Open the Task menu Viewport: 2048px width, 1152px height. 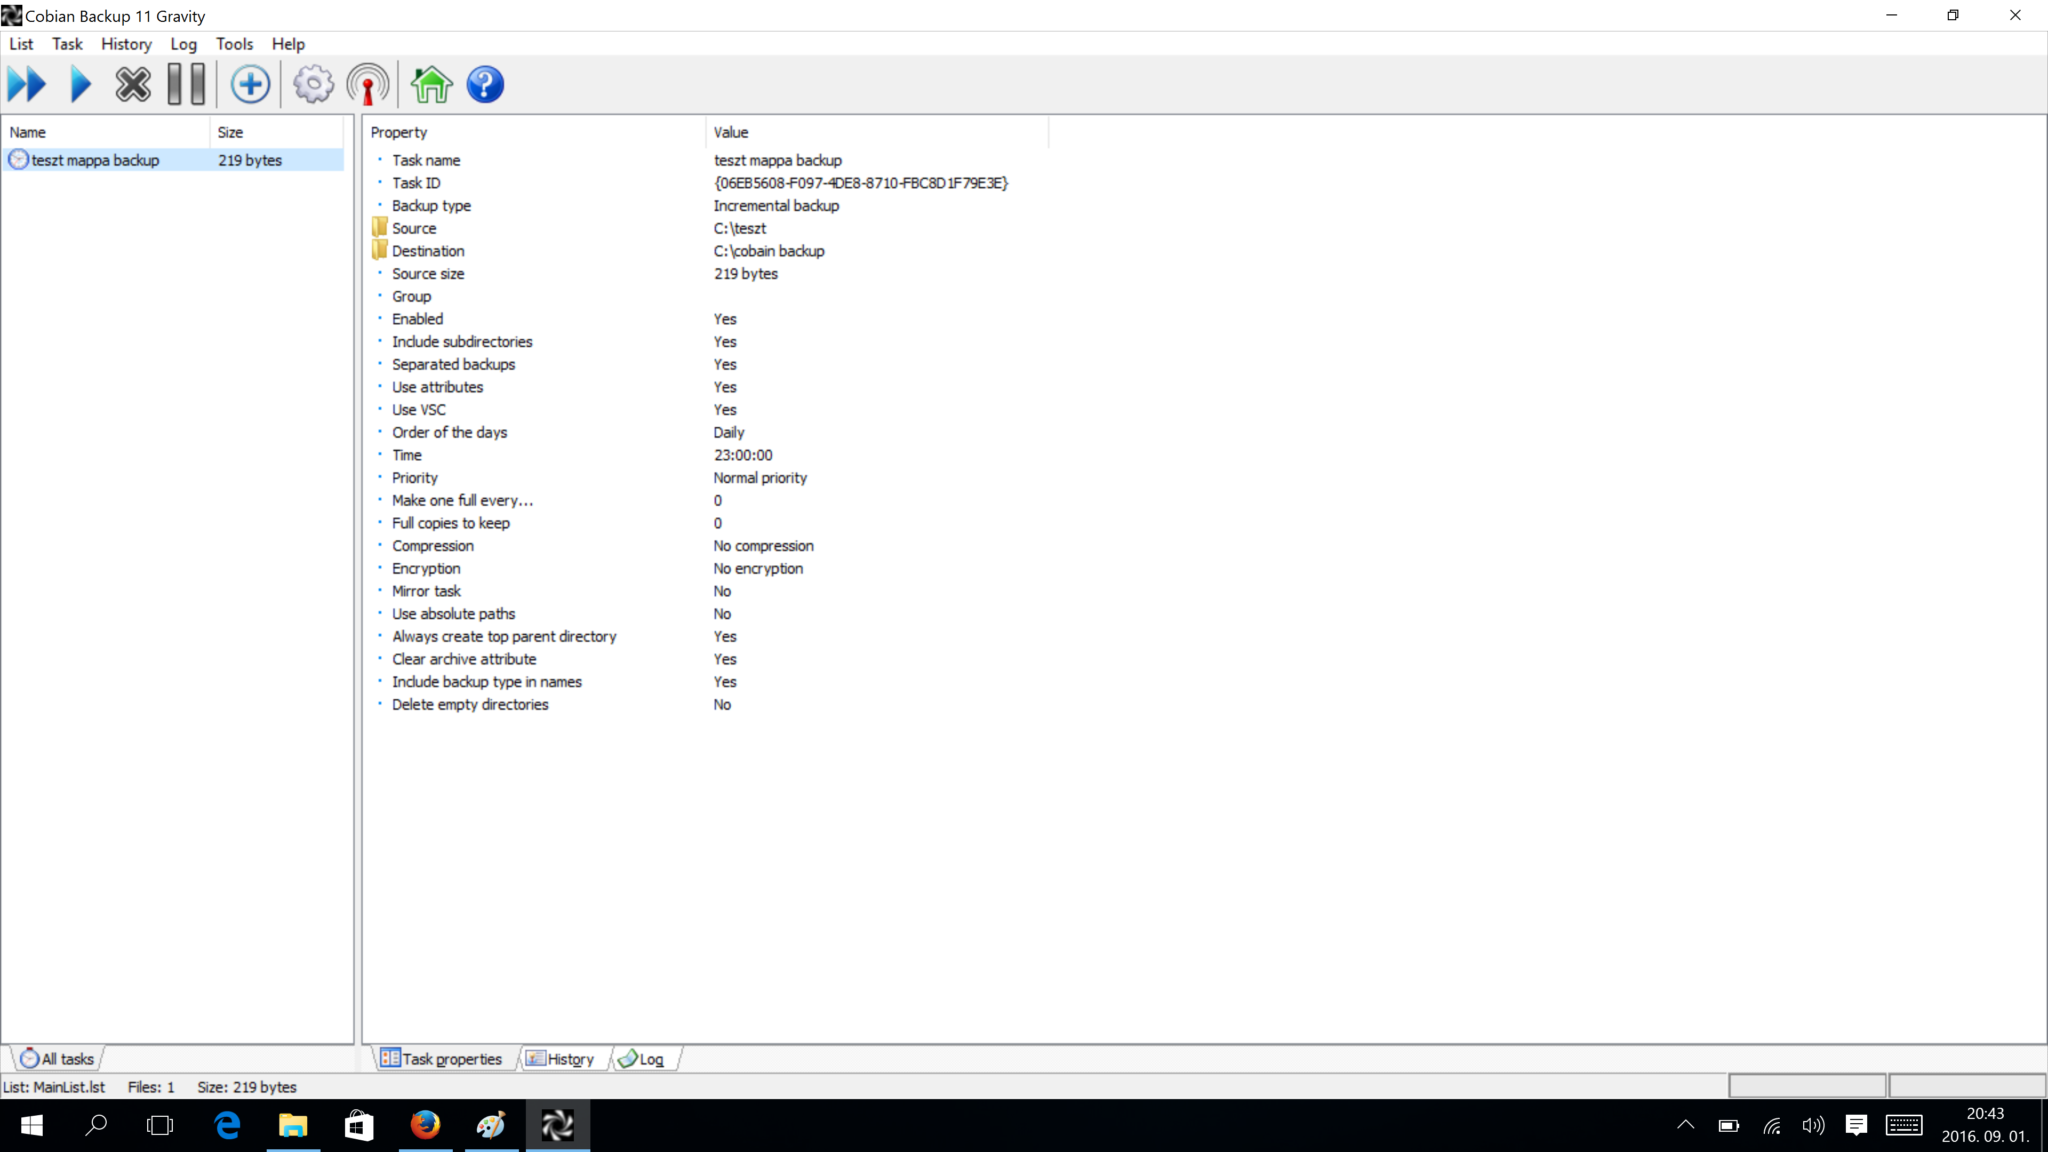pyautogui.click(x=66, y=44)
